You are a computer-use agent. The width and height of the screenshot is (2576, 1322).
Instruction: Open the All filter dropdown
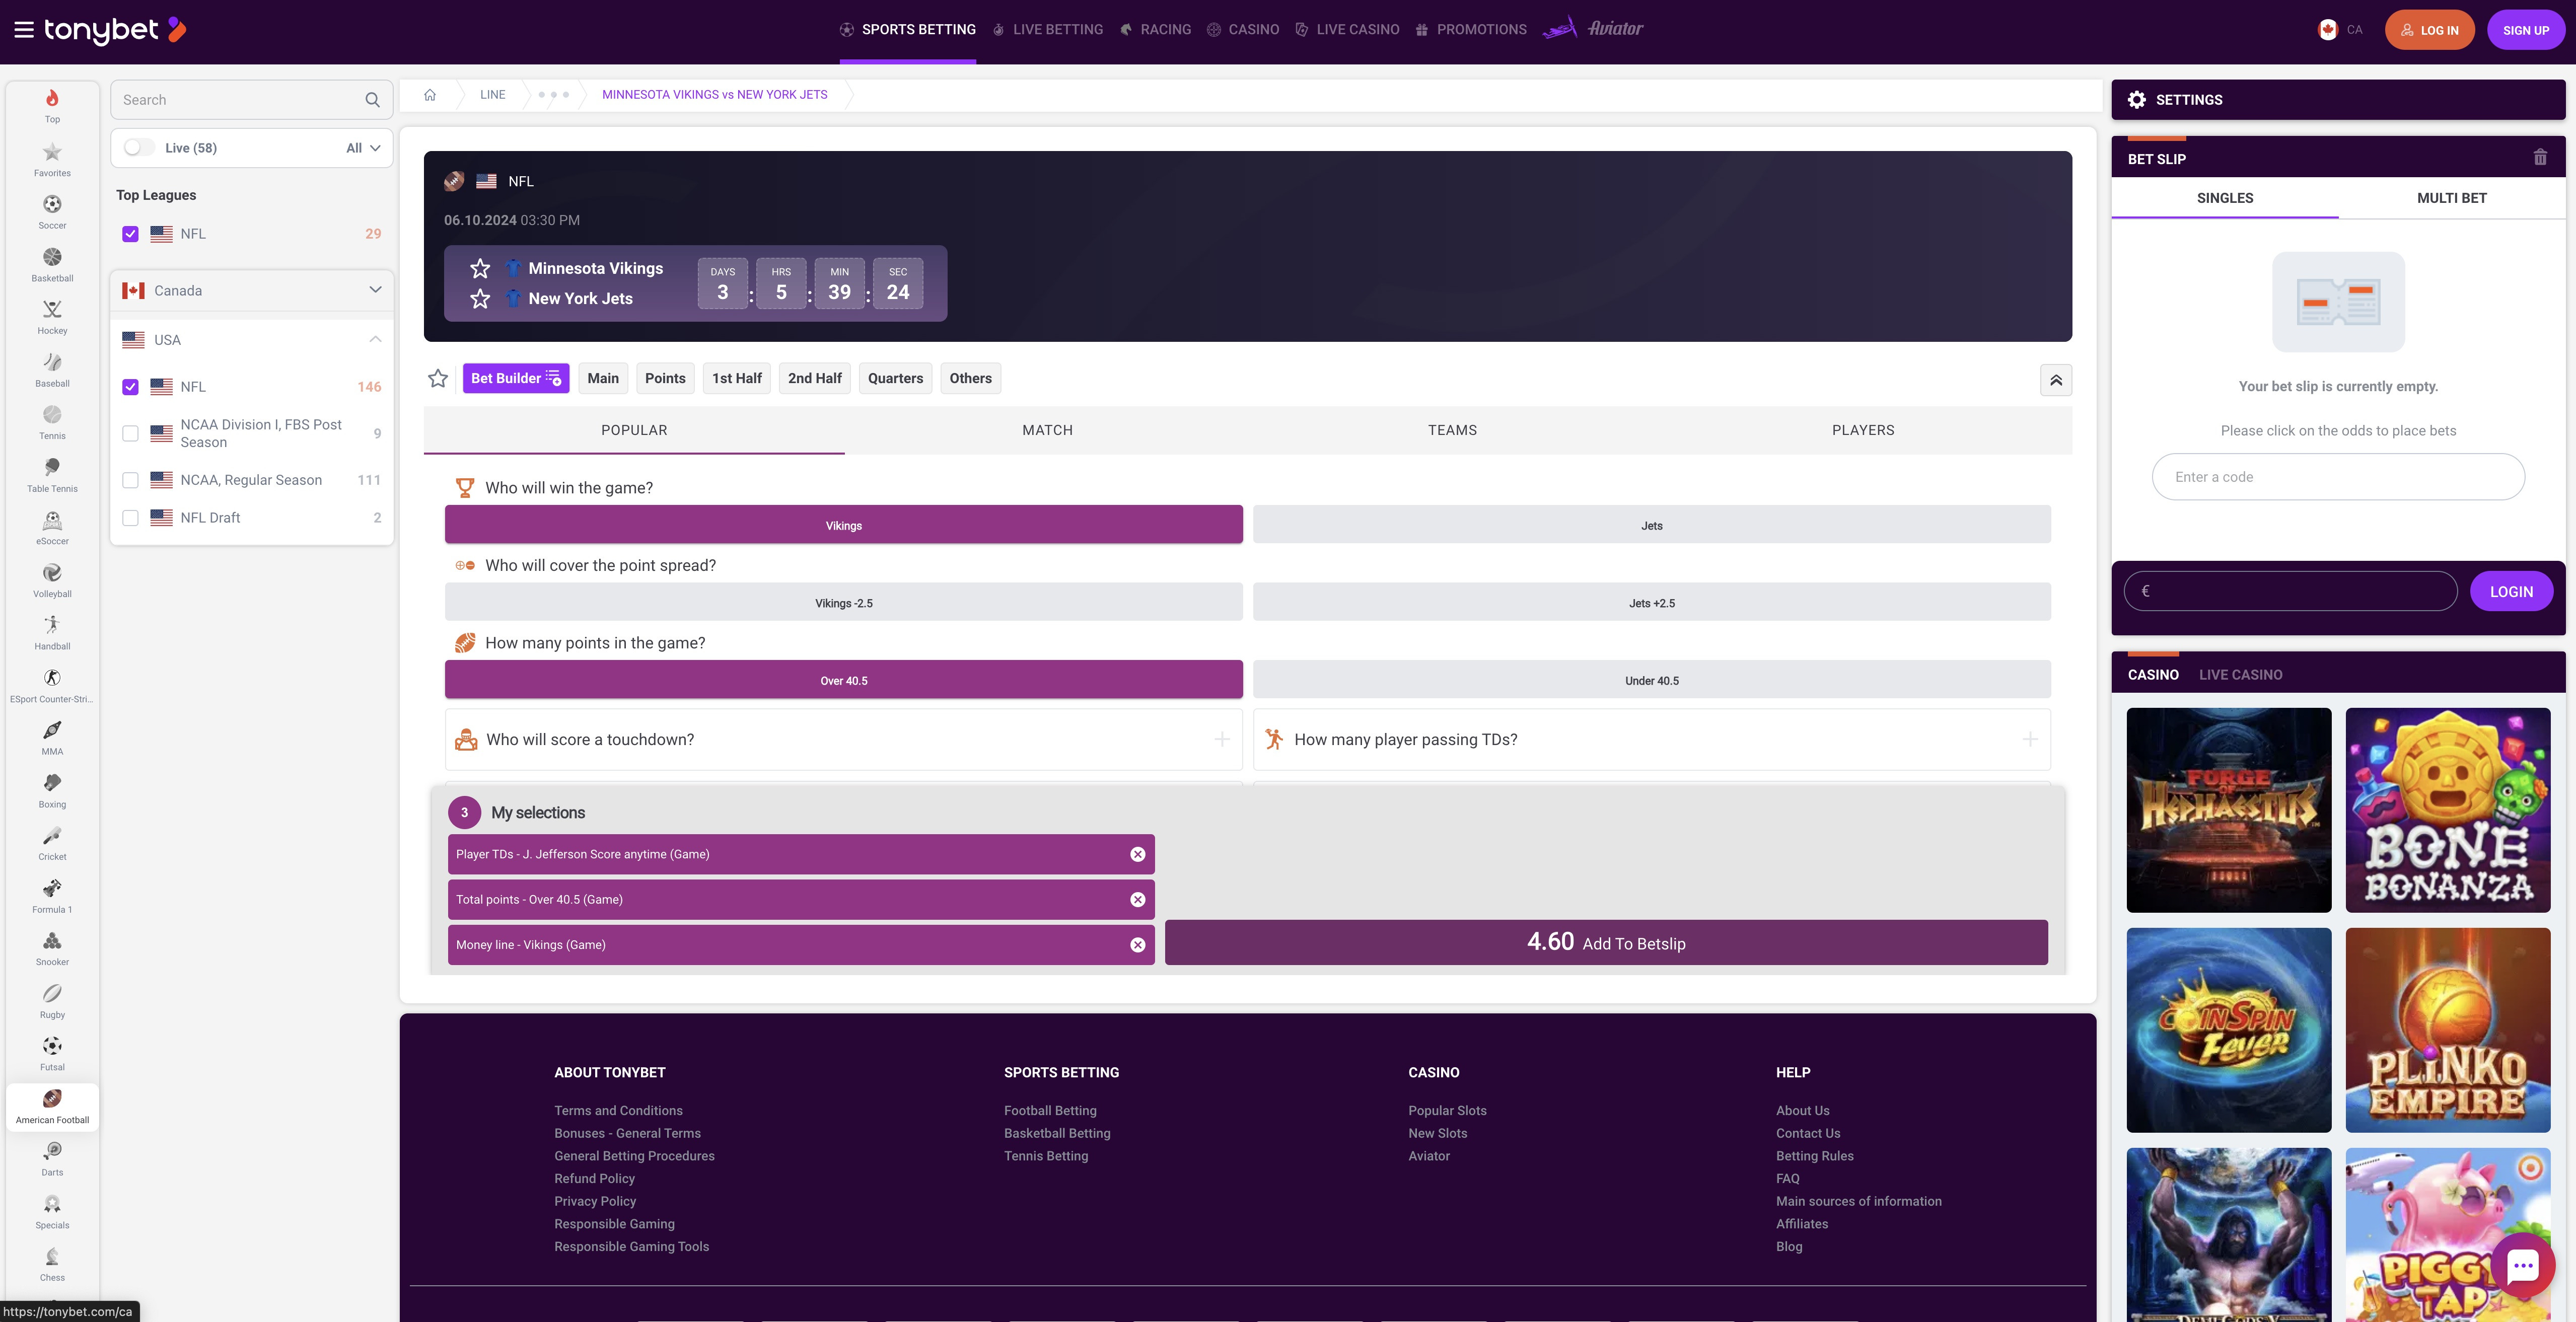point(363,148)
